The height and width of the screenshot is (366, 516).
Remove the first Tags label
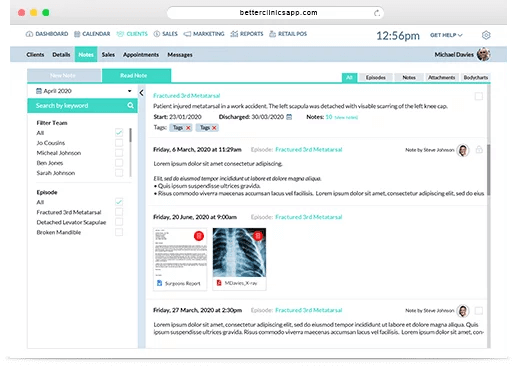click(x=188, y=128)
